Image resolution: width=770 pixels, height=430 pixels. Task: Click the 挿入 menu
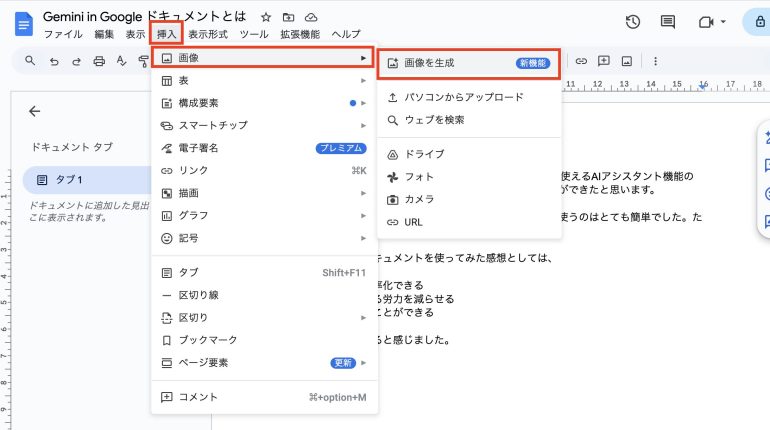coord(166,34)
